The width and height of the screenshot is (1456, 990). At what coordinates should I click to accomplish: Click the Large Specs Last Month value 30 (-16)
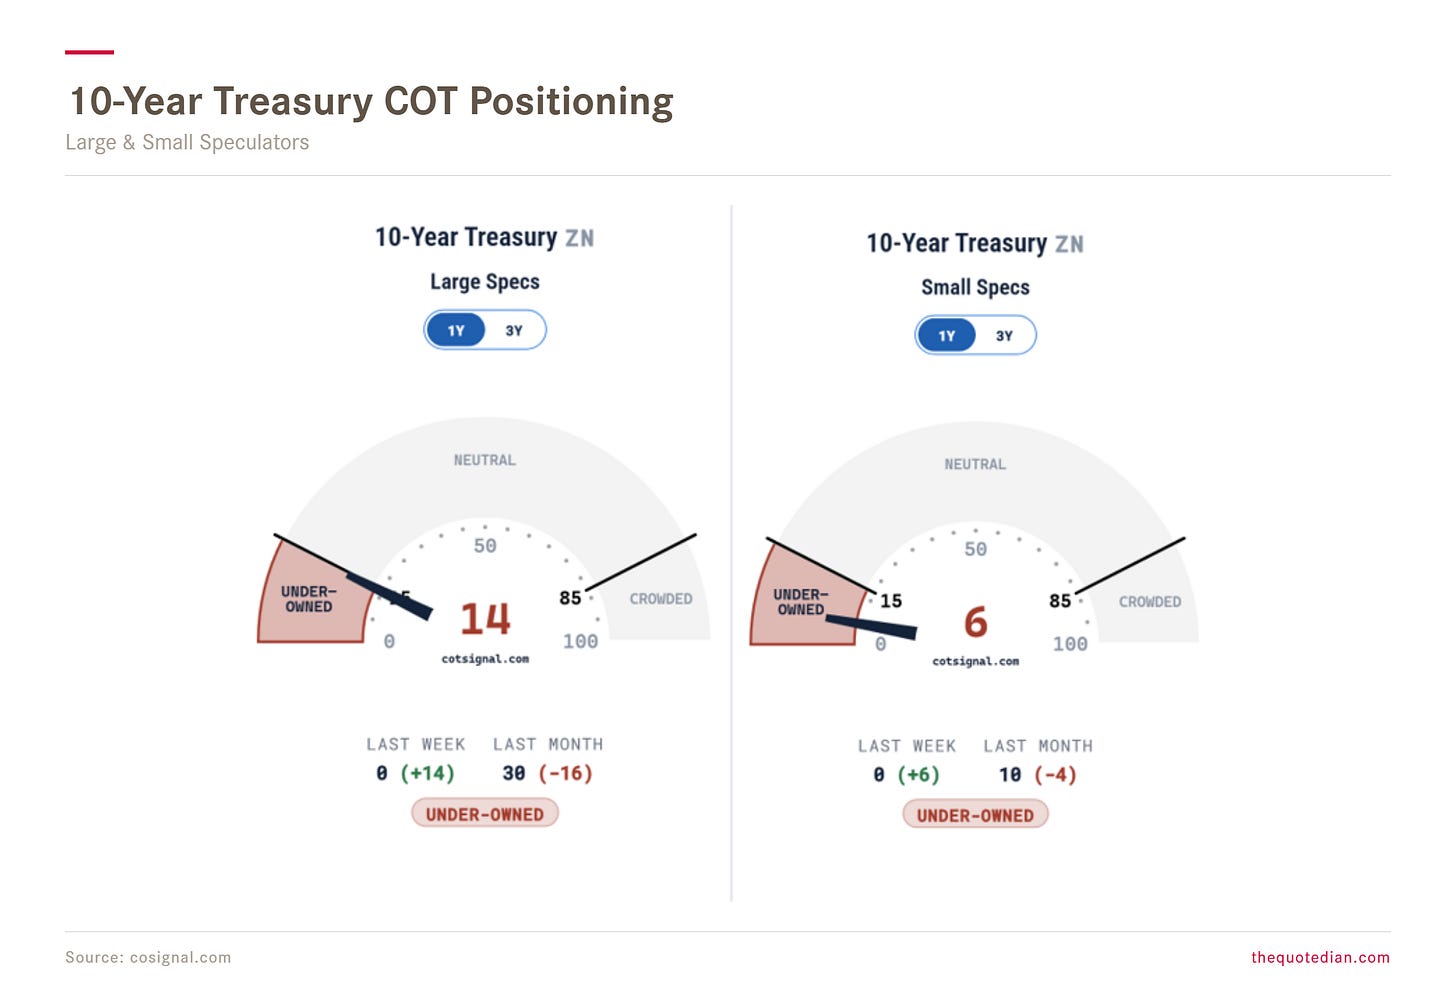pyautogui.click(x=547, y=773)
